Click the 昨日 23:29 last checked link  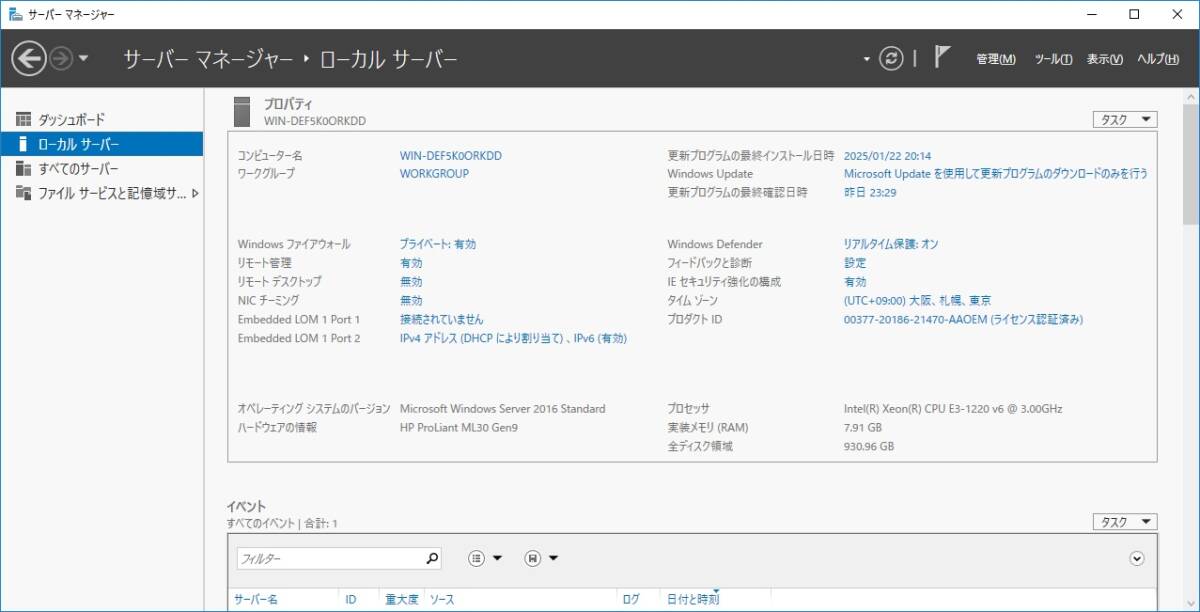click(869, 192)
